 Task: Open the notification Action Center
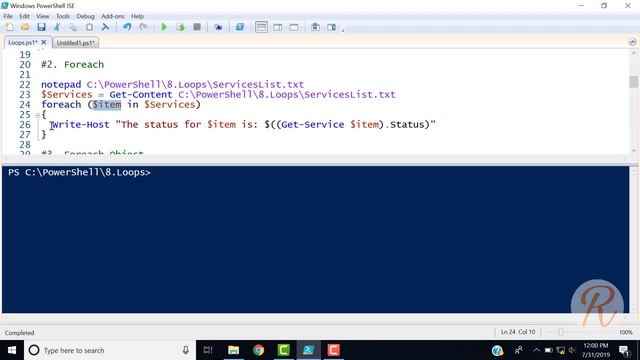click(x=624, y=350)
